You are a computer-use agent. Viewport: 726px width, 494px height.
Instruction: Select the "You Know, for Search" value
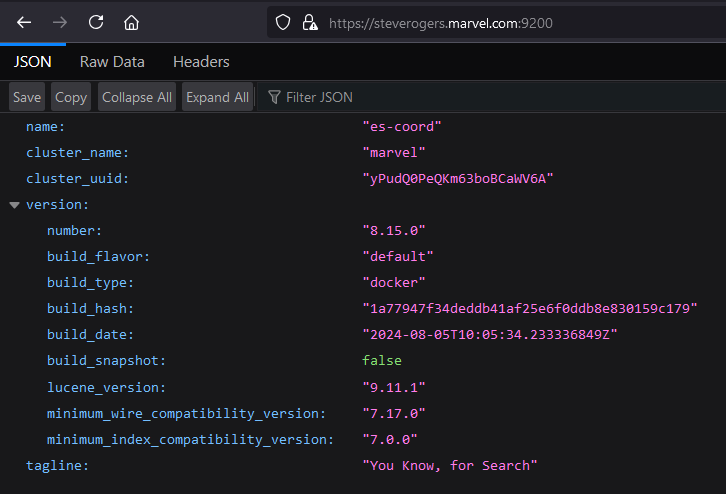tap(450, 465)
